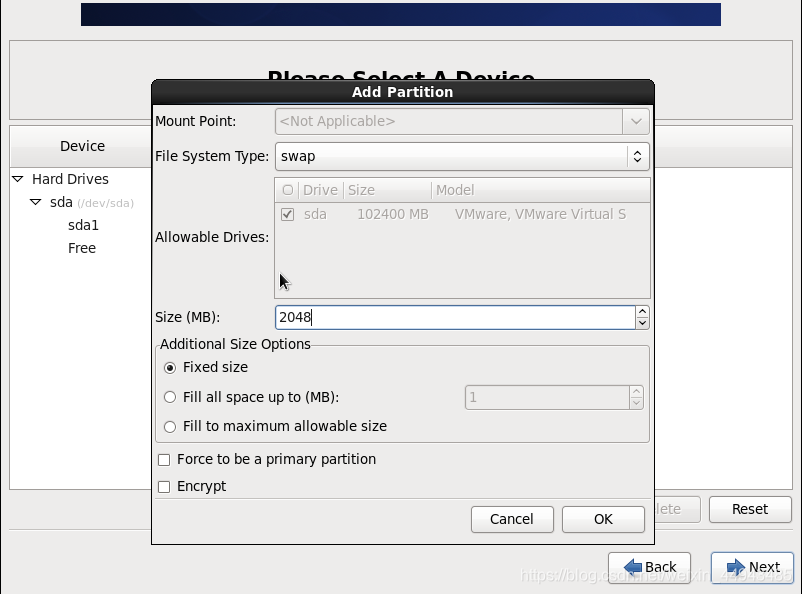The image size is (802, 594).
Task: Select Free space in the device tree
Action: (82, 248)
